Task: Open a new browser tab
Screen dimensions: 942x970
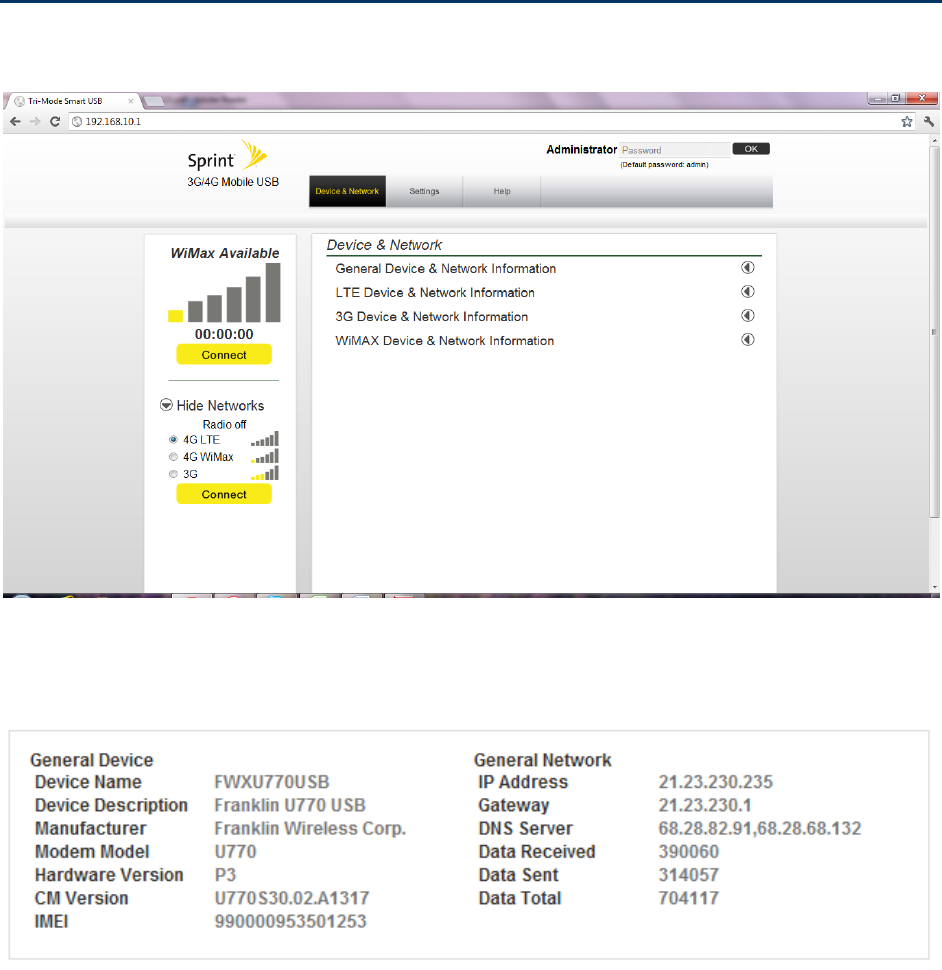Action: click(154, 101)
